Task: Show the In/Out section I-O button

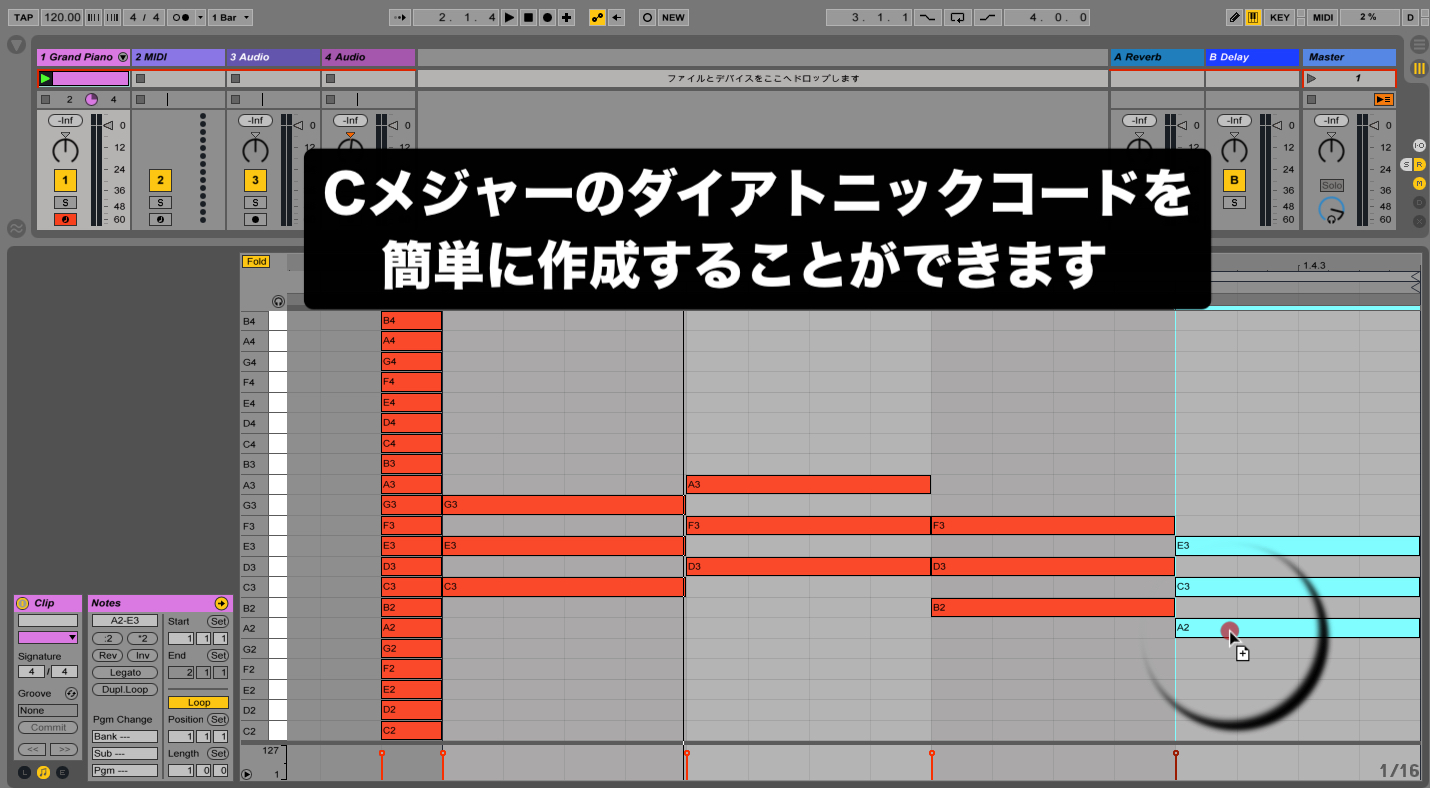Action: click(1419, 145)
